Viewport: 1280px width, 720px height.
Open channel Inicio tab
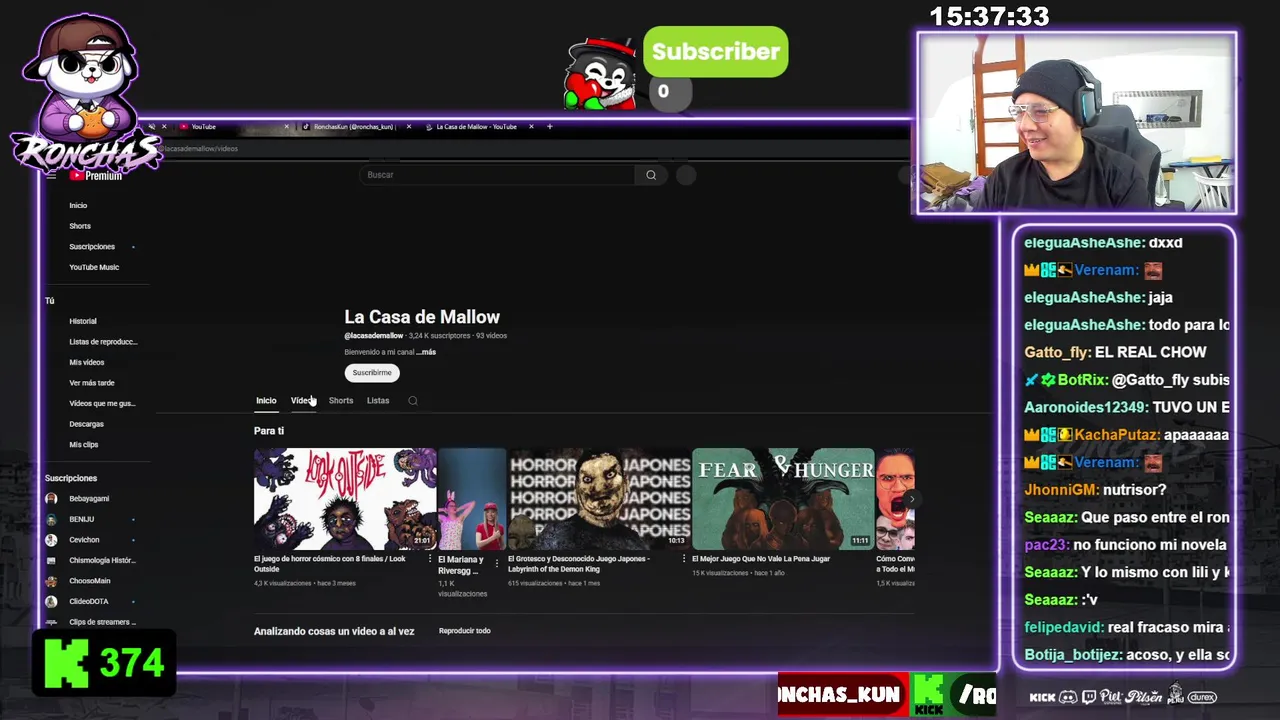(x=266, y=401)
